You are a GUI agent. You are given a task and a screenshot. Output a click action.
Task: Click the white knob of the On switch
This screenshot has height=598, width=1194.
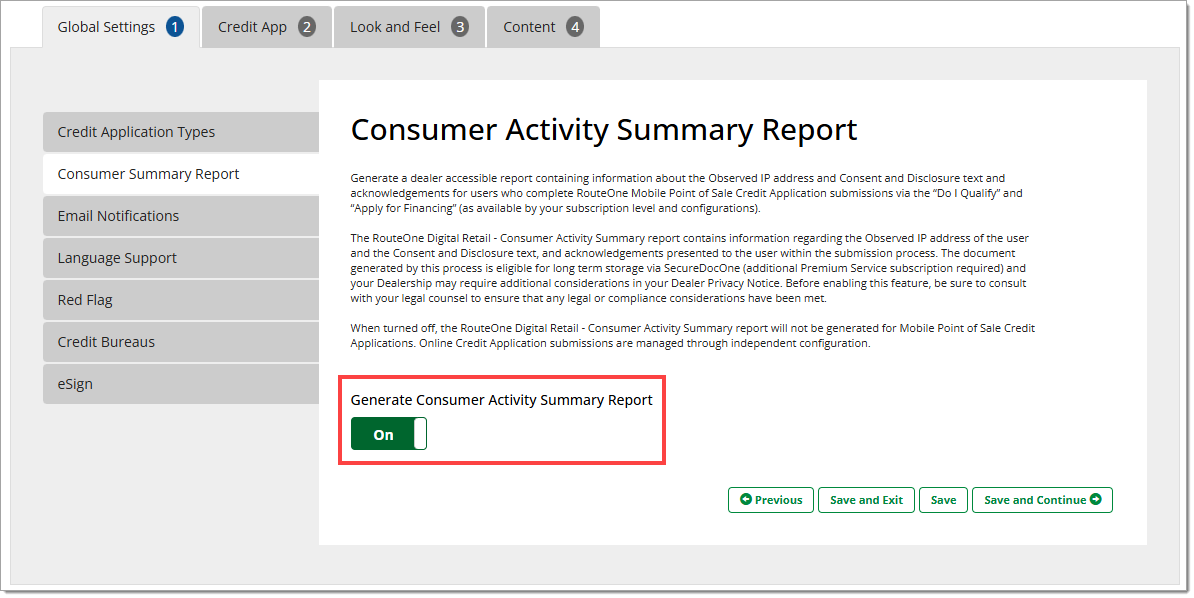[x=420, y=434]
